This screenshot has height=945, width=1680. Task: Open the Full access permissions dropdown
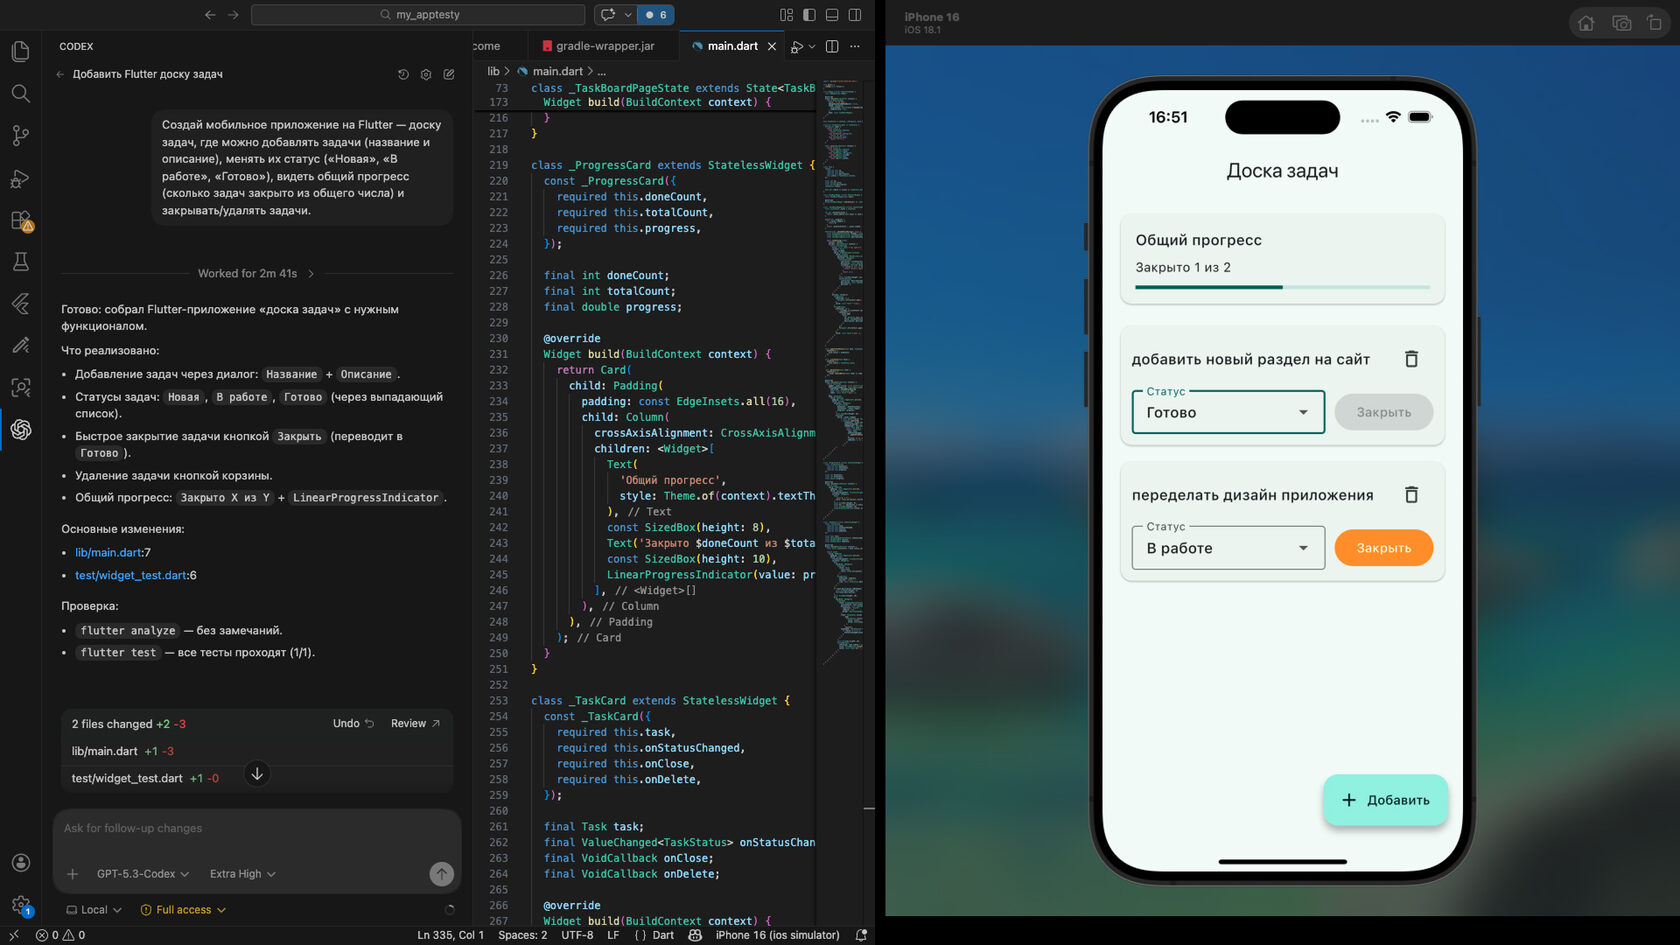tap(183, 910)
